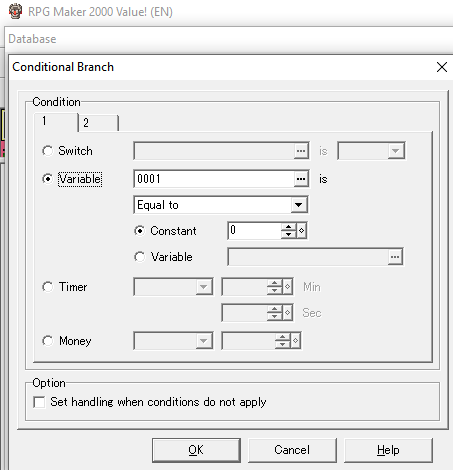Select the Timer condition radio button

(x=47, y=287)
